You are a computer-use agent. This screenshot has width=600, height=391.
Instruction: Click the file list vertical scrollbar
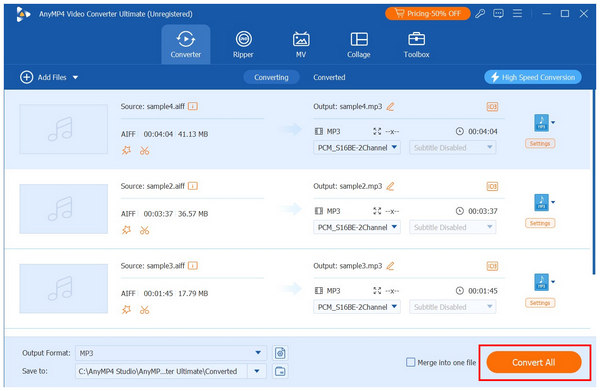[x=594, y=182]
